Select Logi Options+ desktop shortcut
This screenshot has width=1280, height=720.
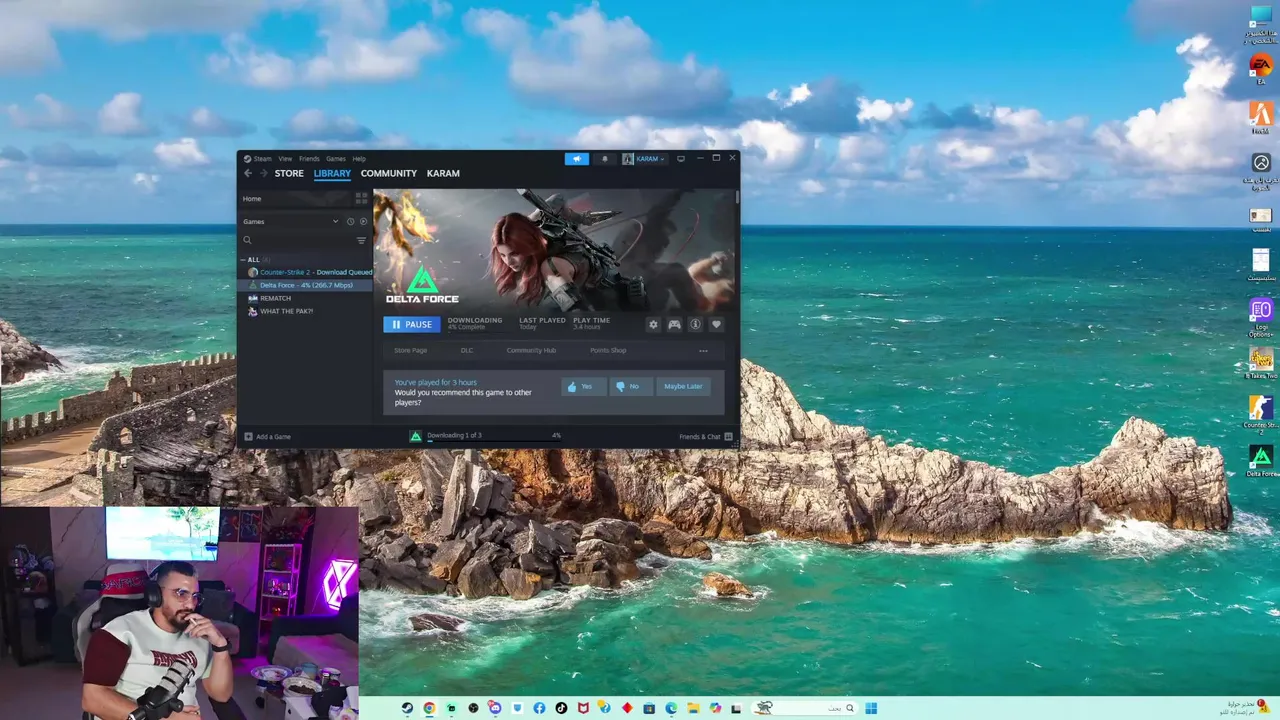1261,316
